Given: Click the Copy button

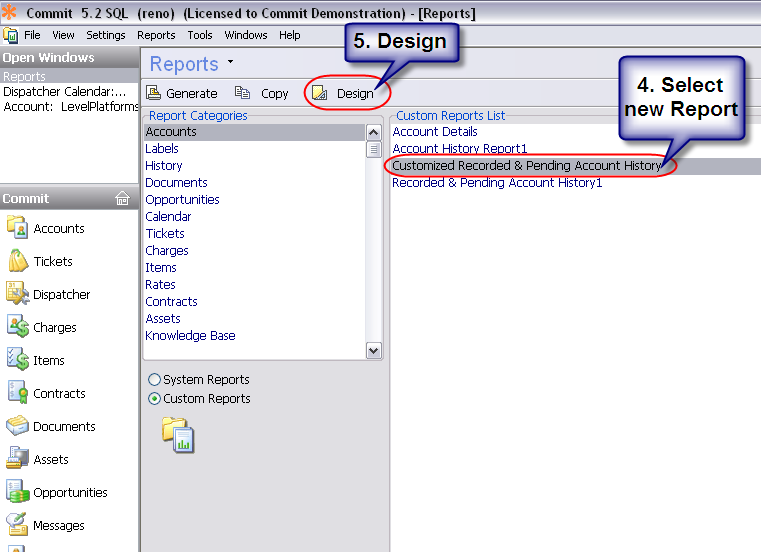Looking at the screenshot, I should pyautogui.click(x=263, y=93).
